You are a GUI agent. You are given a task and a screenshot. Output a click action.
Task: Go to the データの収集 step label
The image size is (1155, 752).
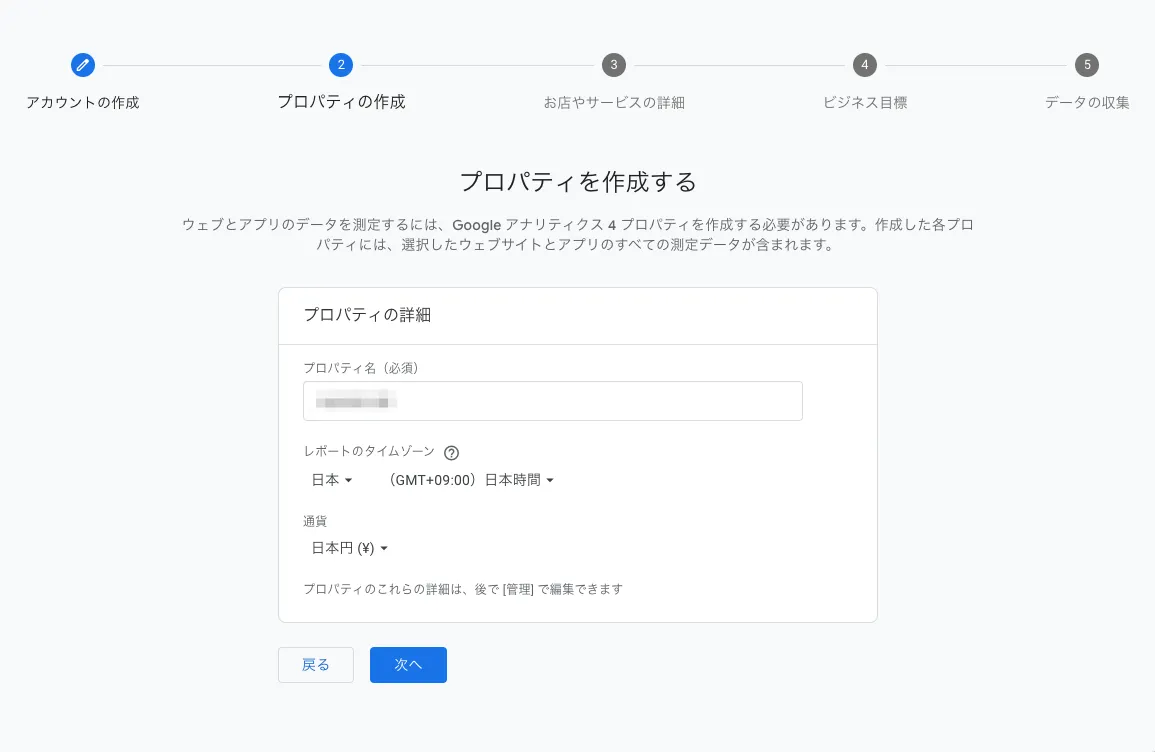[x=1087, y=102]
